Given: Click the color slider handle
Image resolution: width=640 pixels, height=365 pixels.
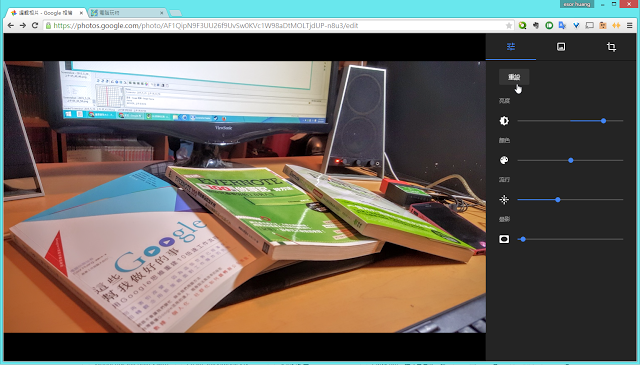Looking at the screenshot, I should coord(571,160).
